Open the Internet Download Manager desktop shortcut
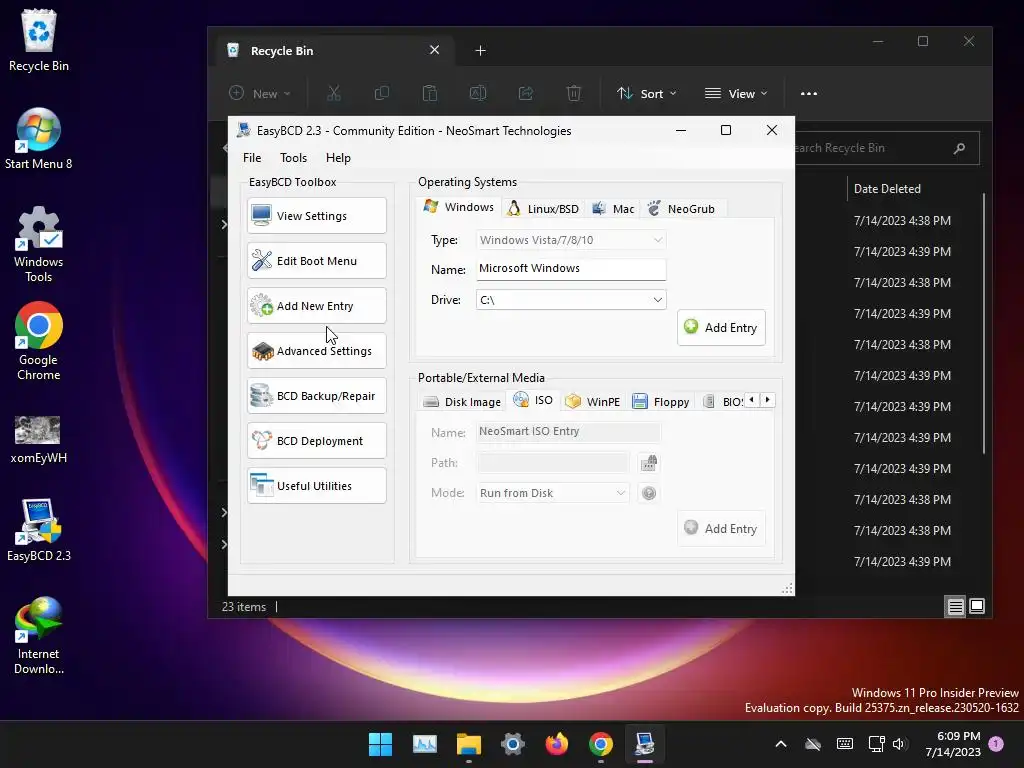1024x768 pixels. 39,635
